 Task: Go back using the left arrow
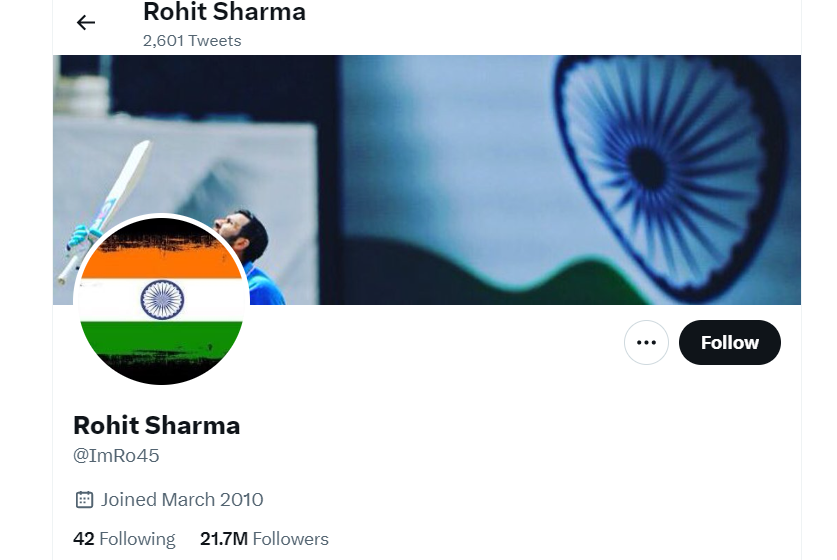(85, 22)
